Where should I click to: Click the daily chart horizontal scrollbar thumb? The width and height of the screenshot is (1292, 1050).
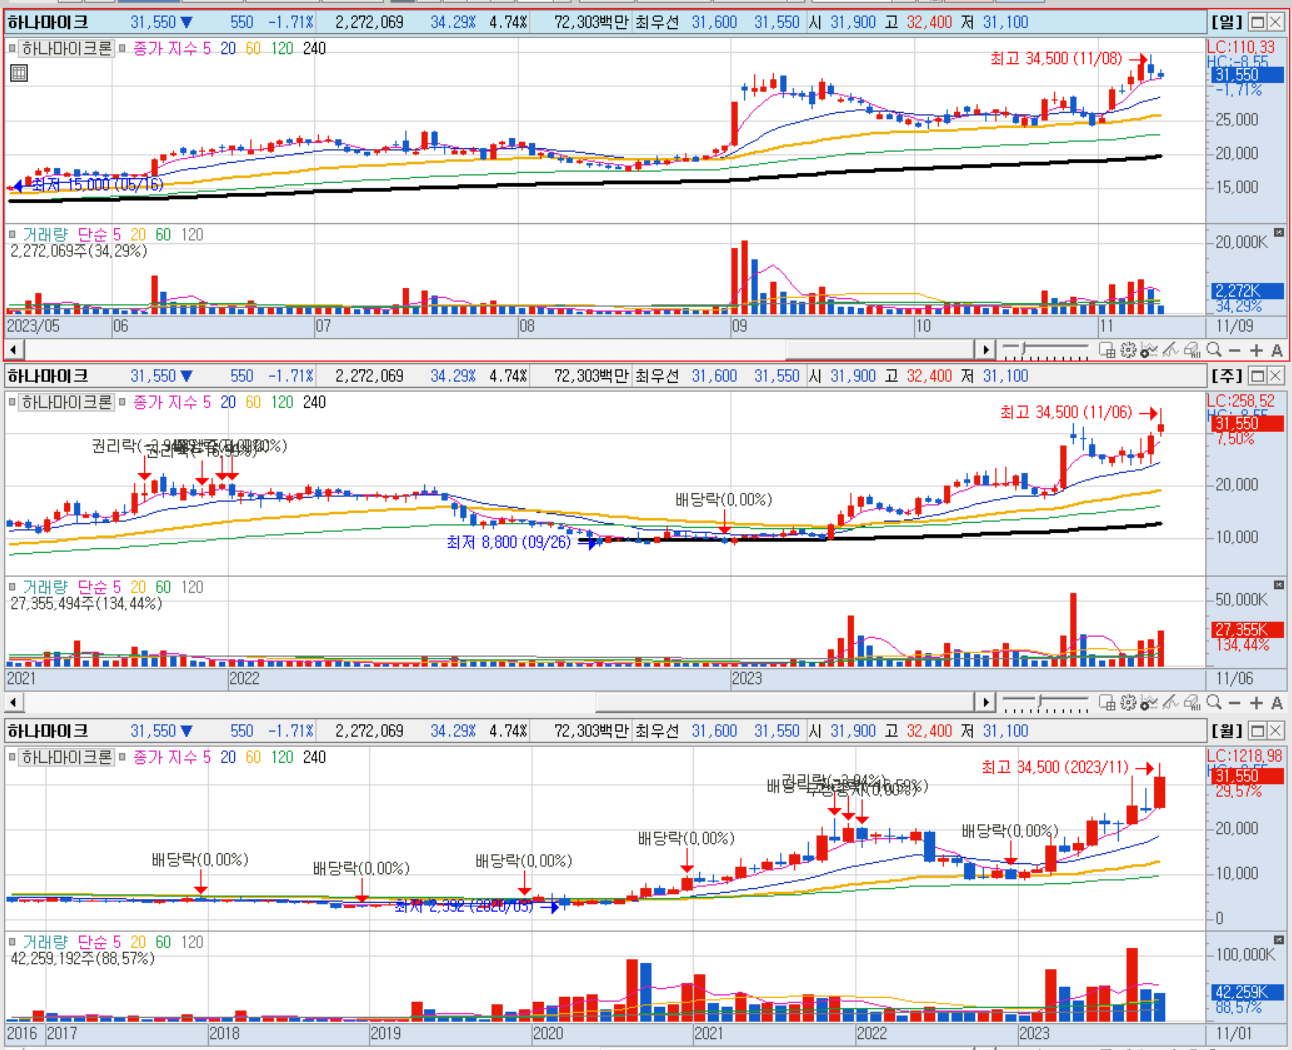click(x=880, y=350)
